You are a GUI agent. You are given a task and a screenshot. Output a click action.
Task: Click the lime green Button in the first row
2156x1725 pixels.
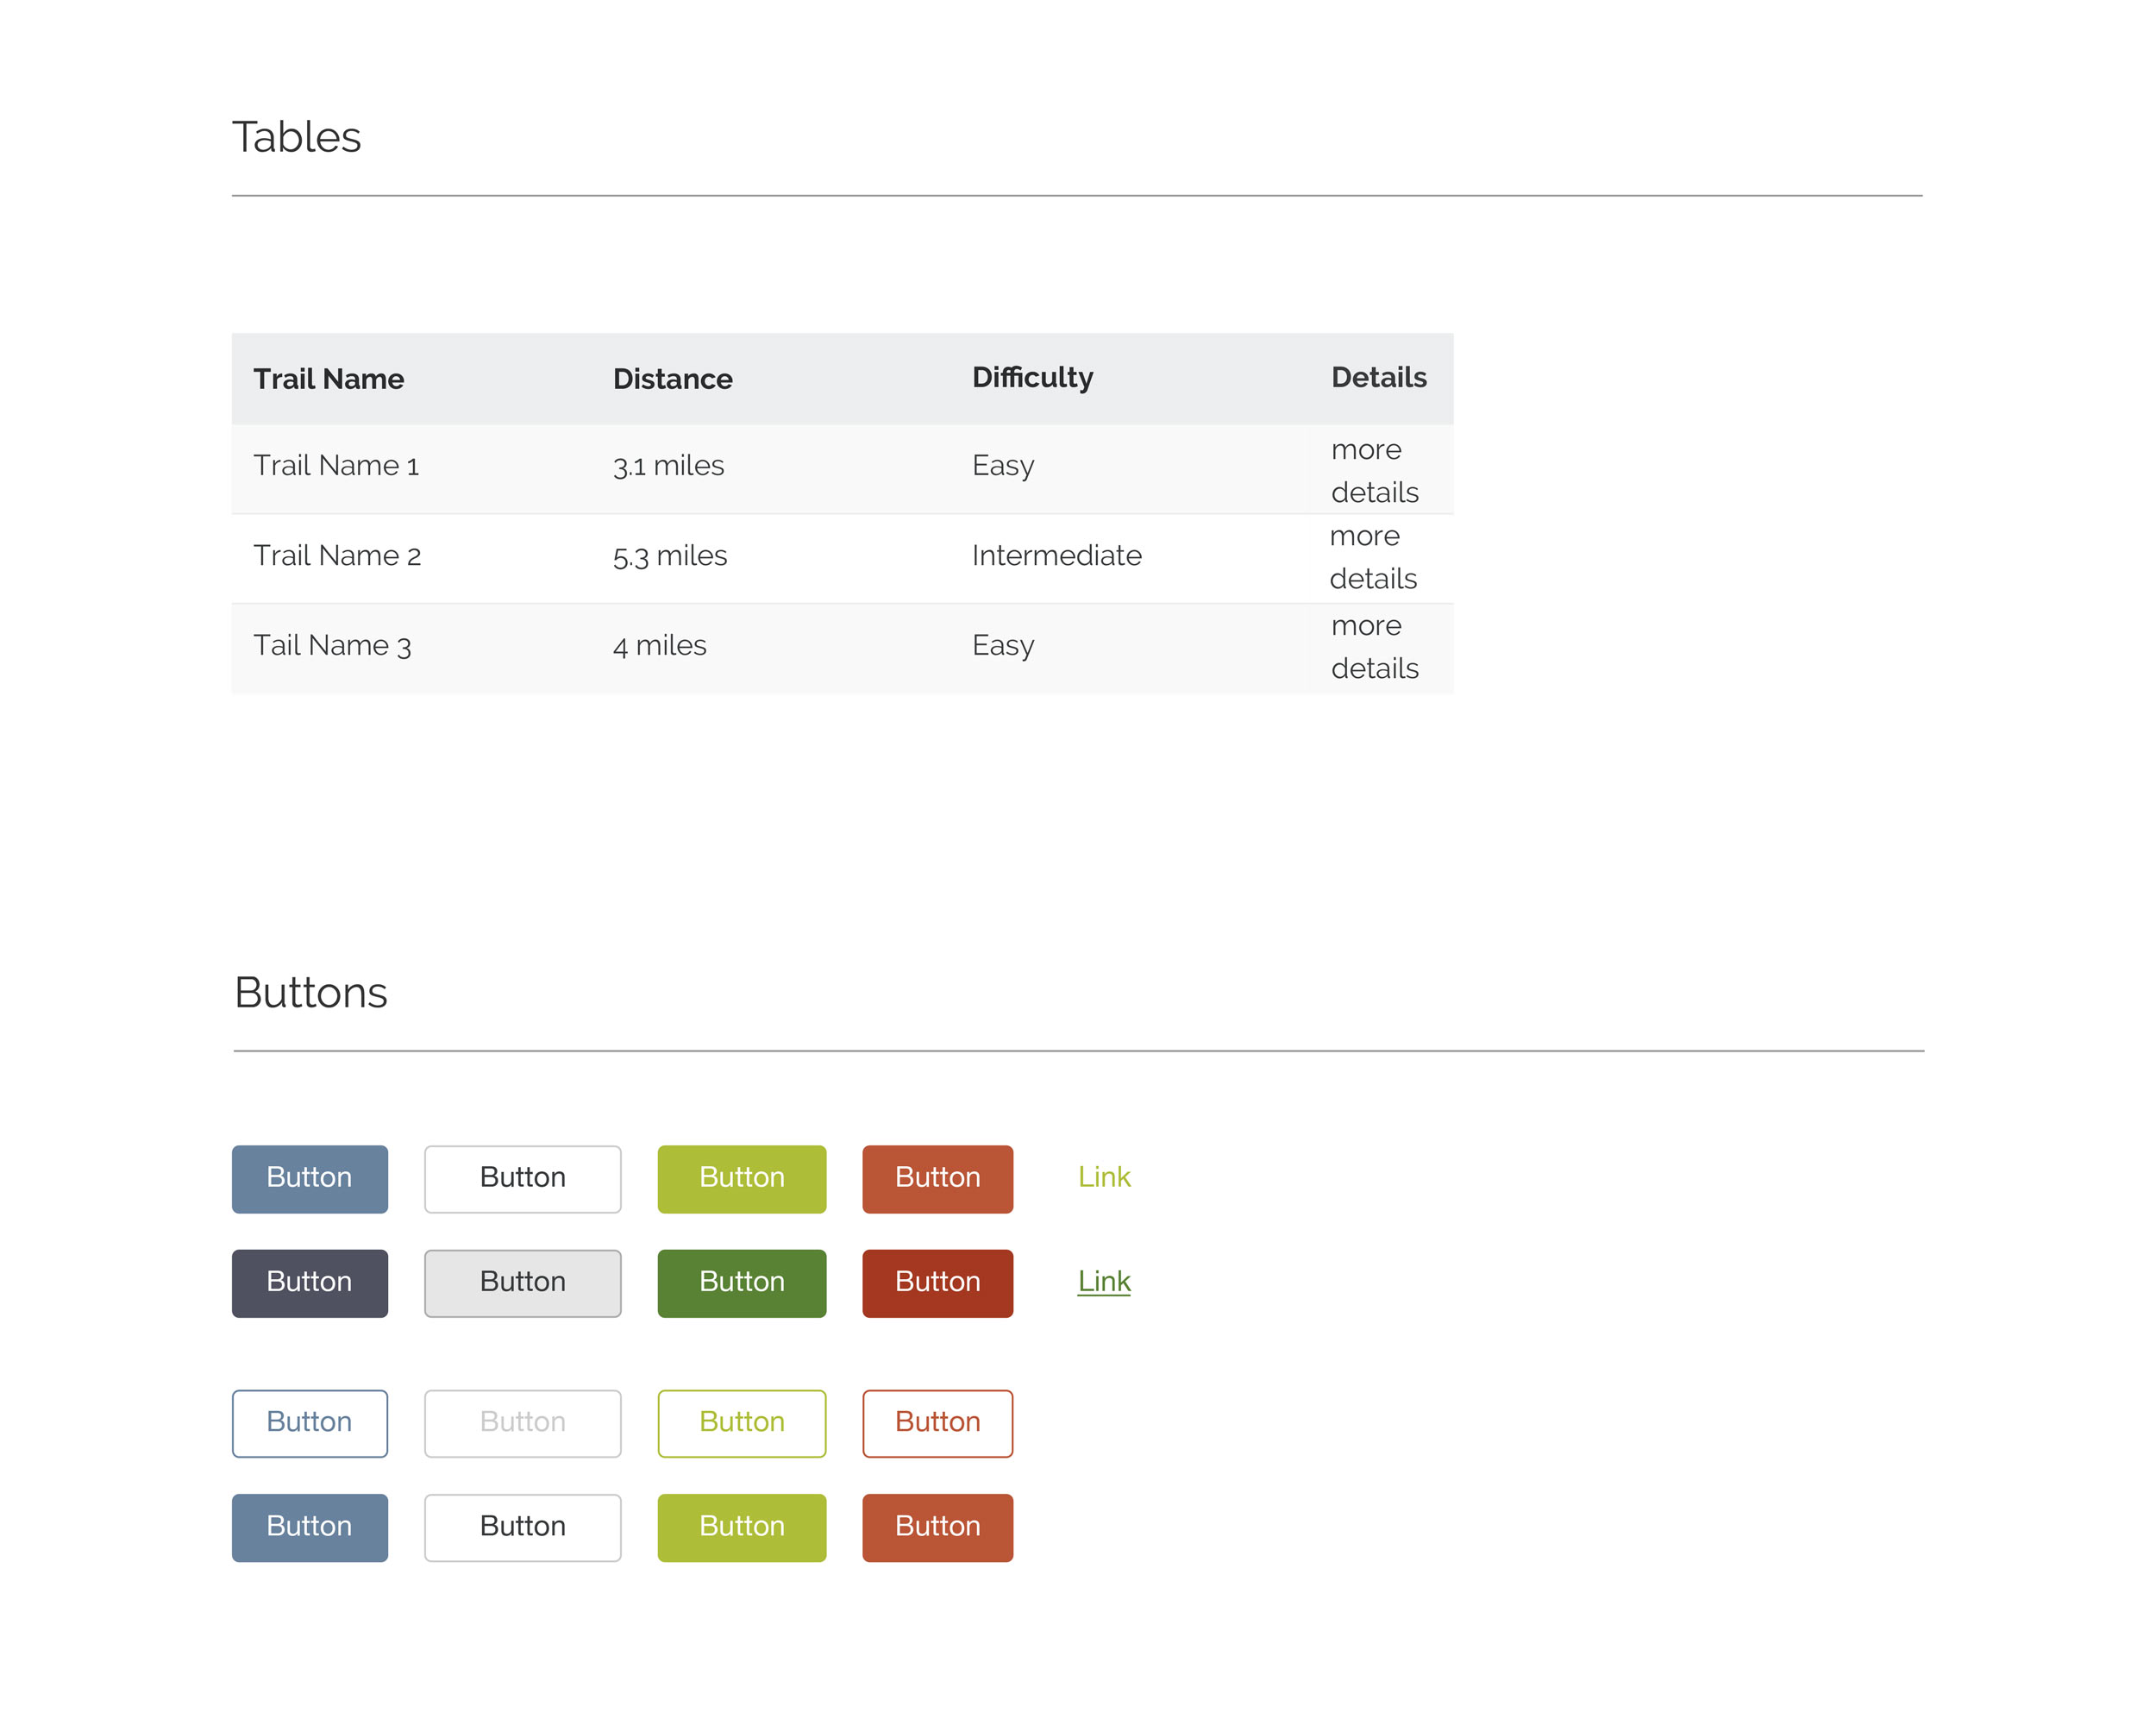pos(742,1179)
